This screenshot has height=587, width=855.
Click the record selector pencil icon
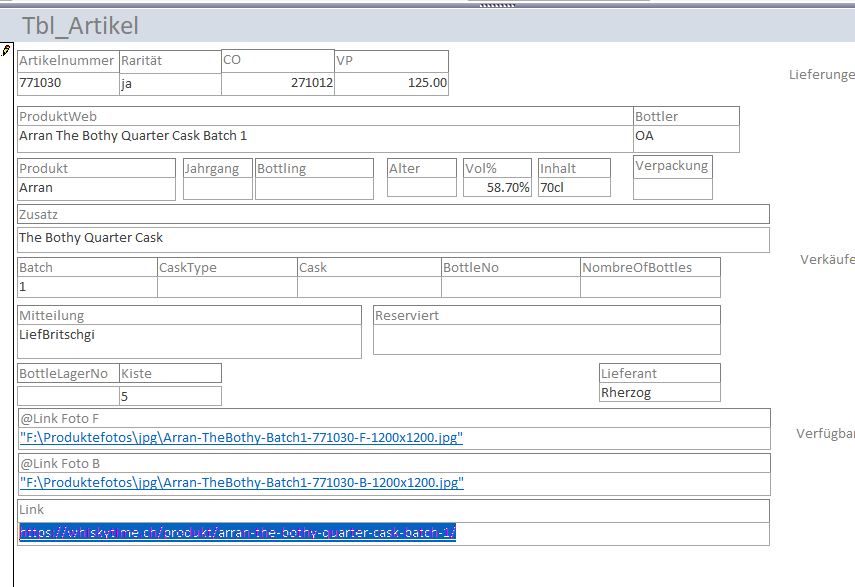[6, 51]
